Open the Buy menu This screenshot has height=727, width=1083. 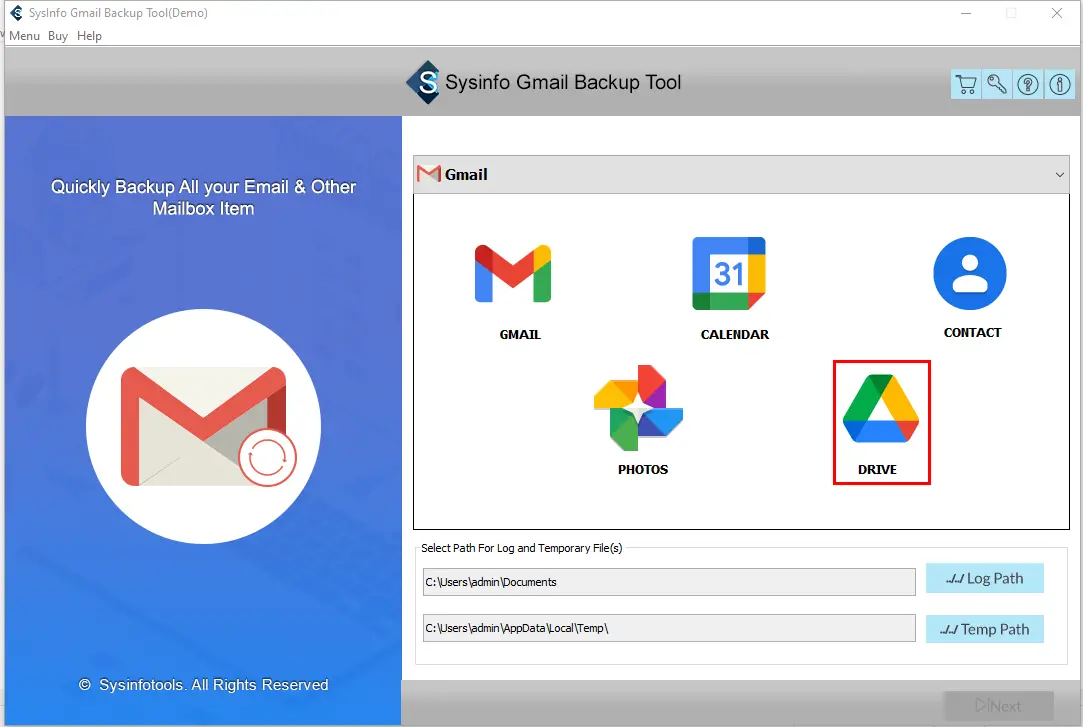(57, 36)
